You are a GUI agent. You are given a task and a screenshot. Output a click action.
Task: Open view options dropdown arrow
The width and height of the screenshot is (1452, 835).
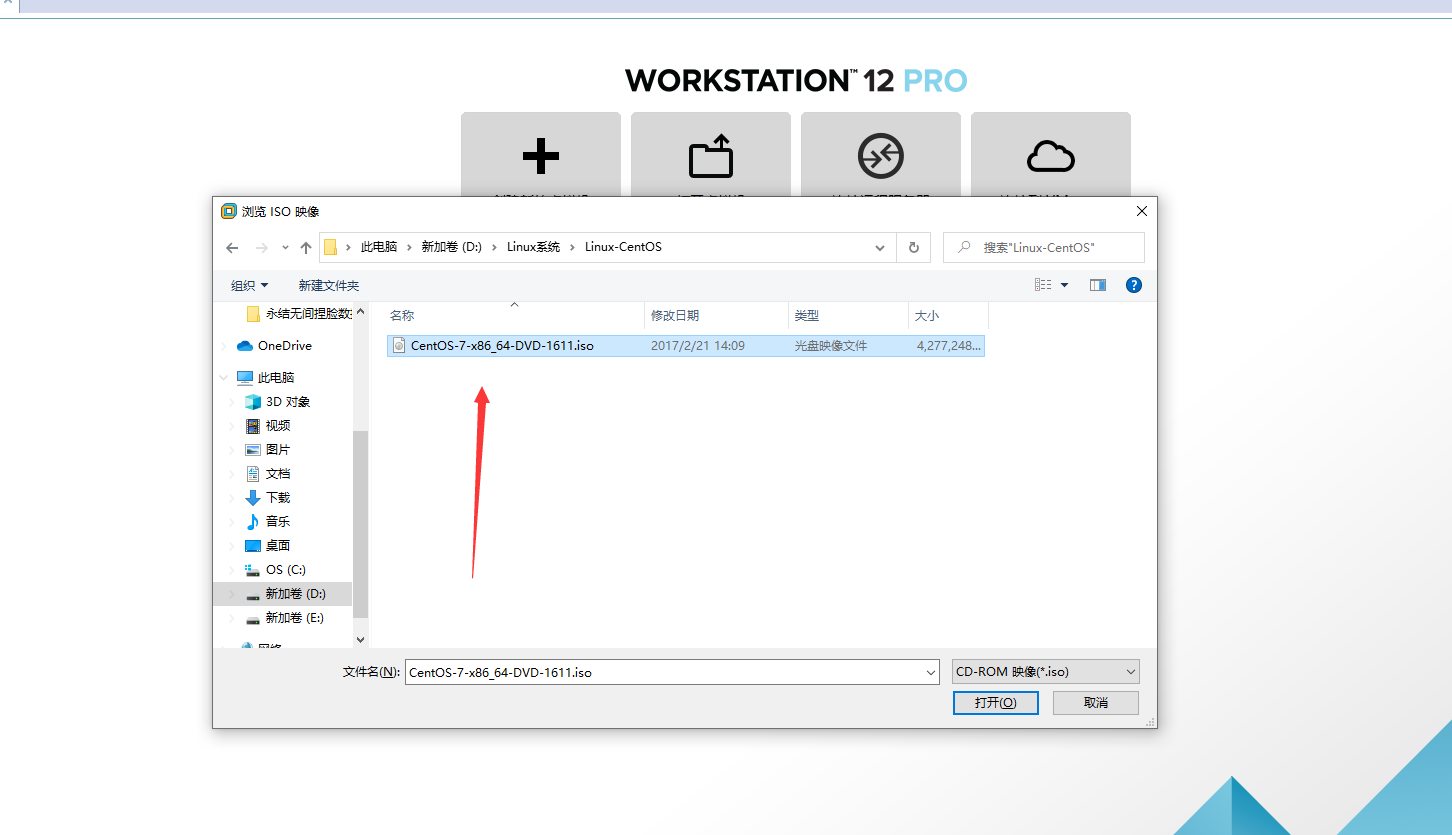tap(1064, 285)
